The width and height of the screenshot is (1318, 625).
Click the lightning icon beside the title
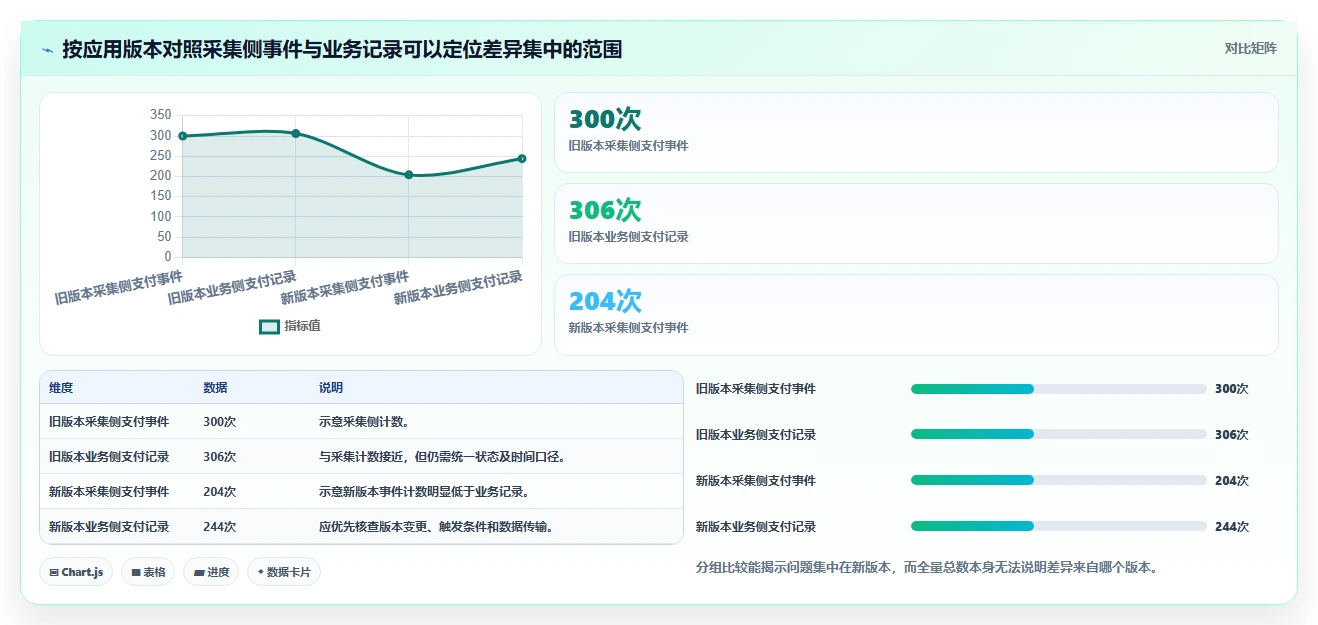pos(48,49)
